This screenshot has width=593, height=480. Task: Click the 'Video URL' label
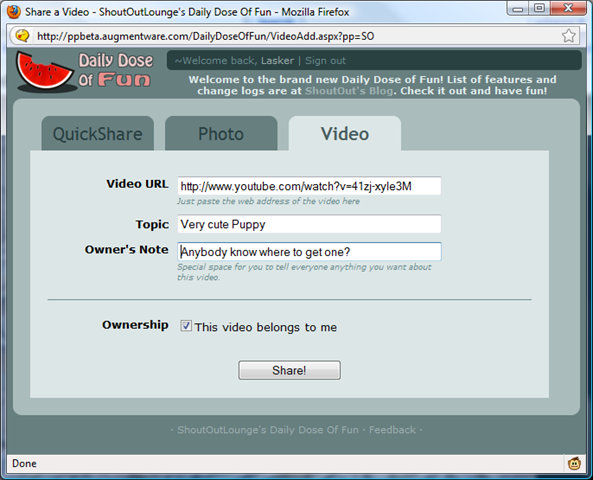pyautogui.click(x=137, y=184)
